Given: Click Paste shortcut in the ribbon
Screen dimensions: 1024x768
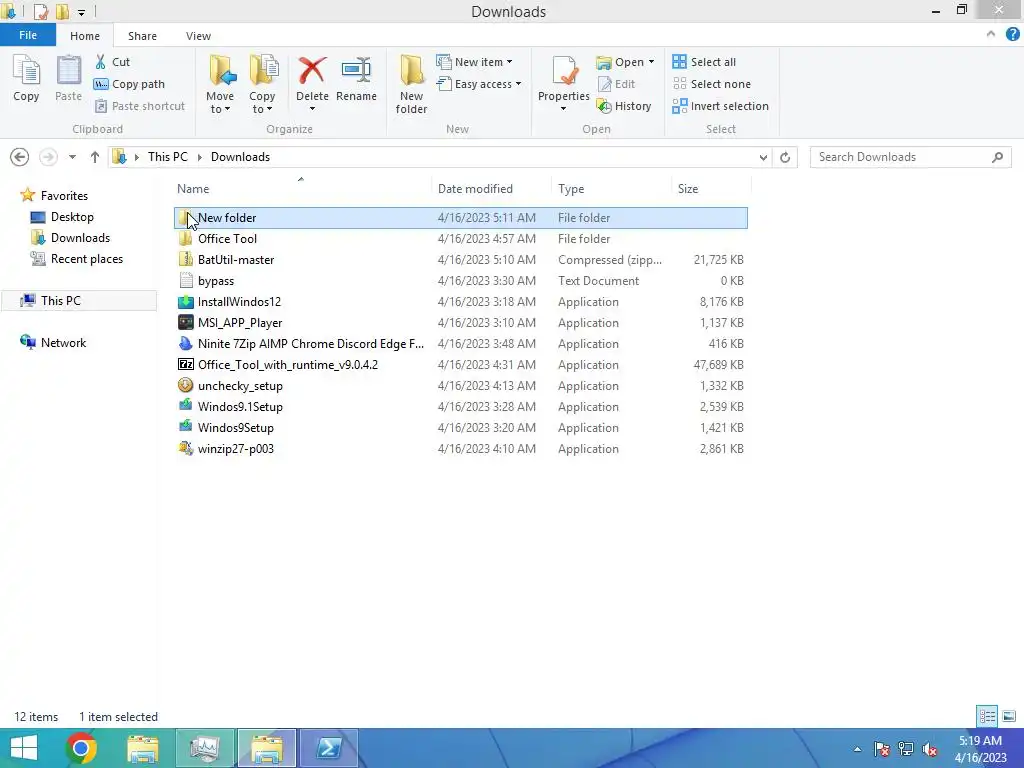Looking at the screenshot, I should tap(140, 106).
